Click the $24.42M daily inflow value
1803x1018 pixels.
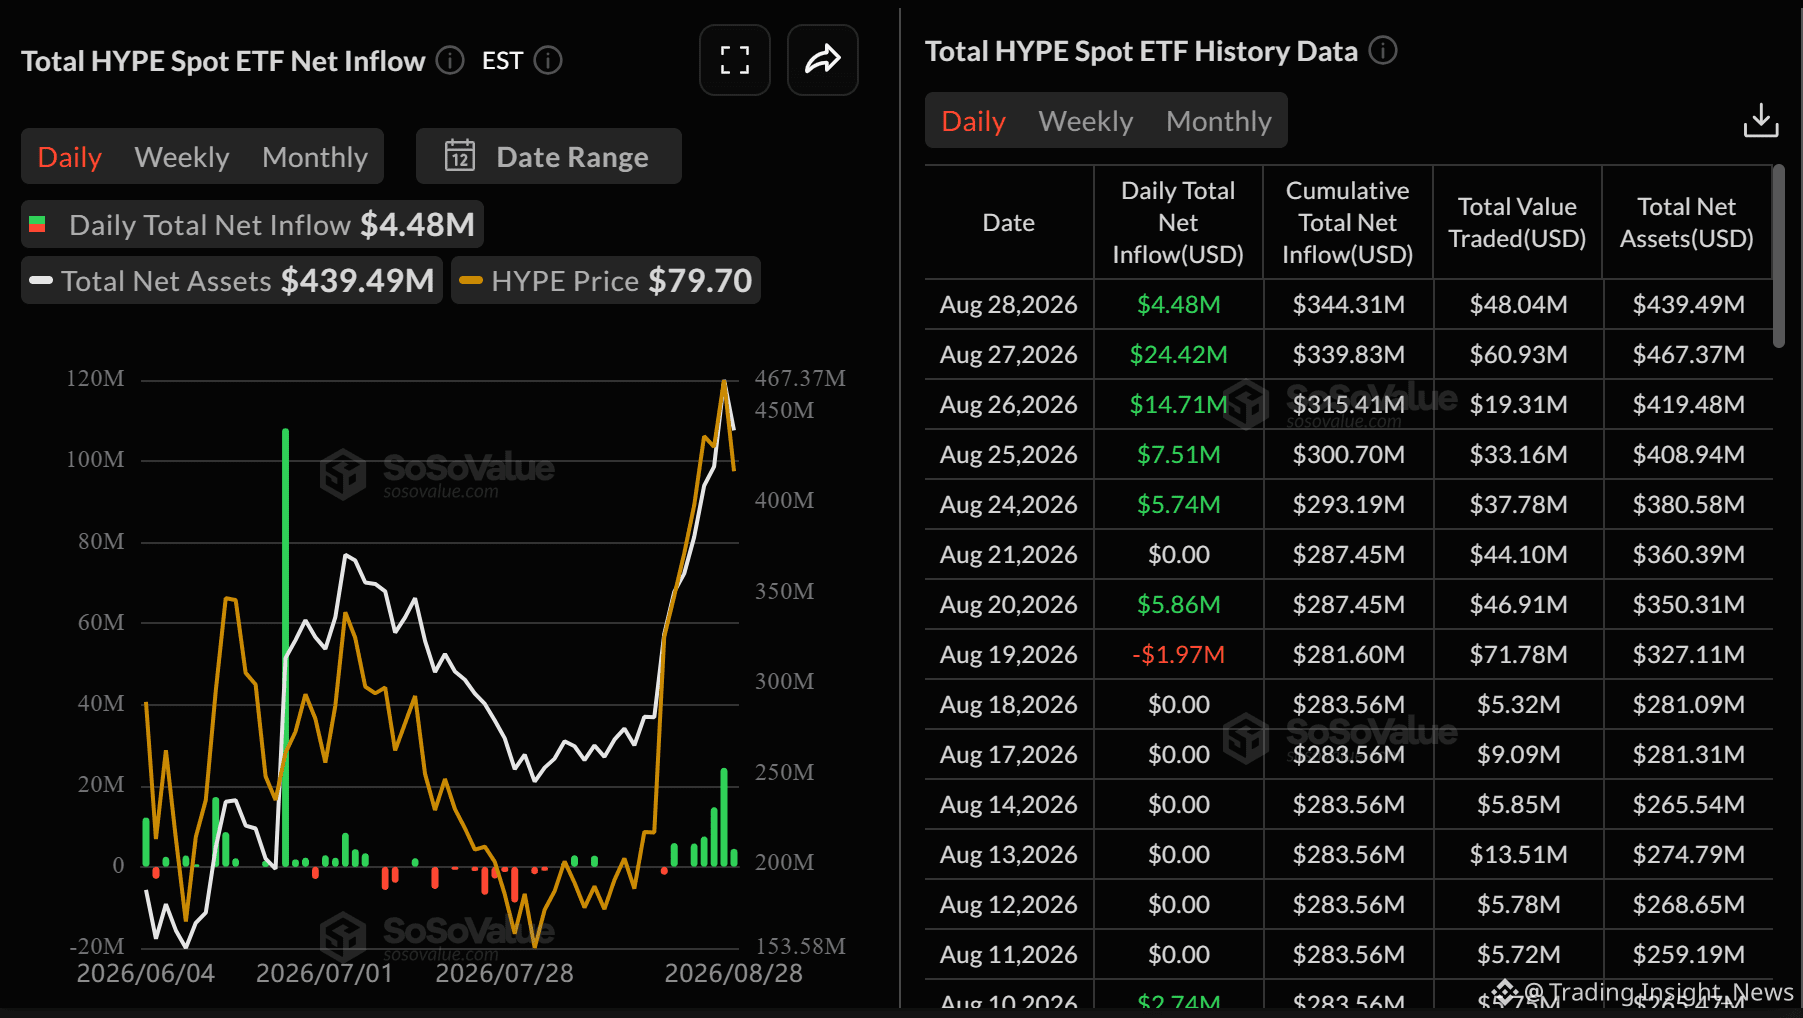tap(1178, 354)
